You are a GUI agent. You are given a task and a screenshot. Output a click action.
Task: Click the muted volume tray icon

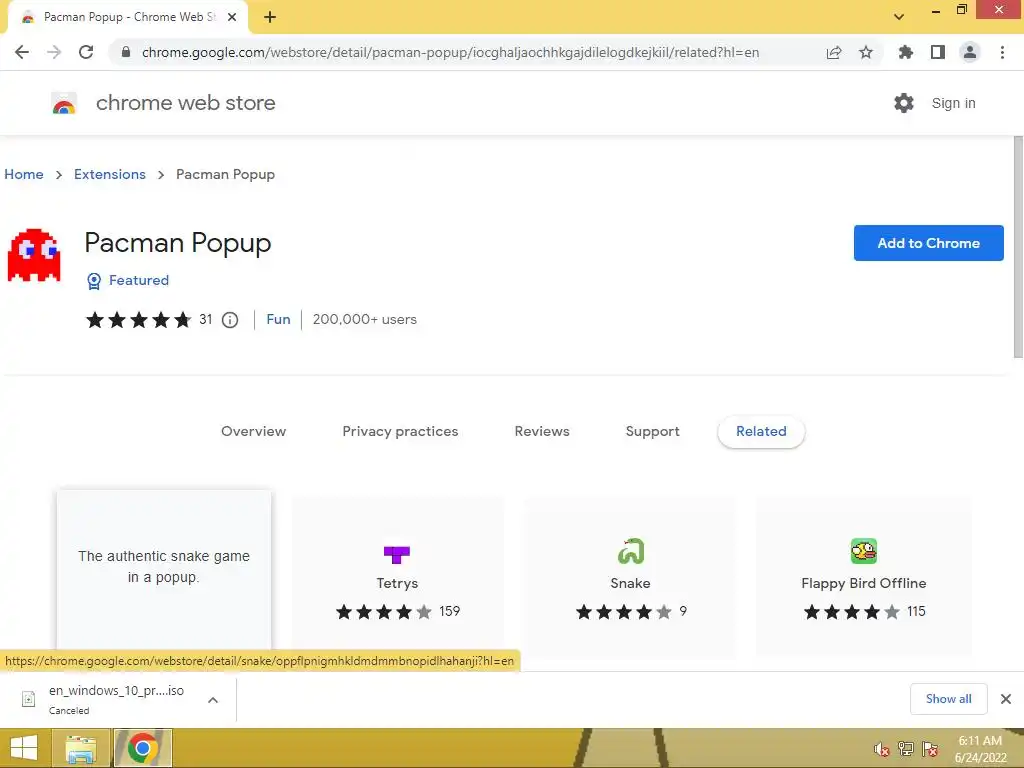pos(882,749)
